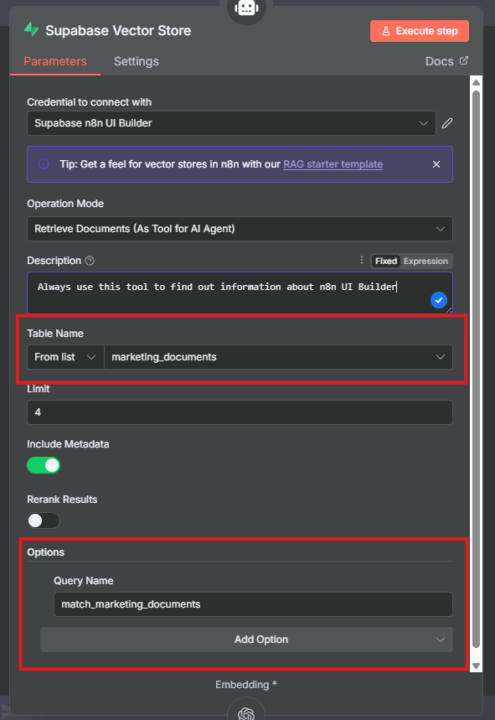
Task: Click the Supabase Vector Store title
Action: [x=118, y=30]
